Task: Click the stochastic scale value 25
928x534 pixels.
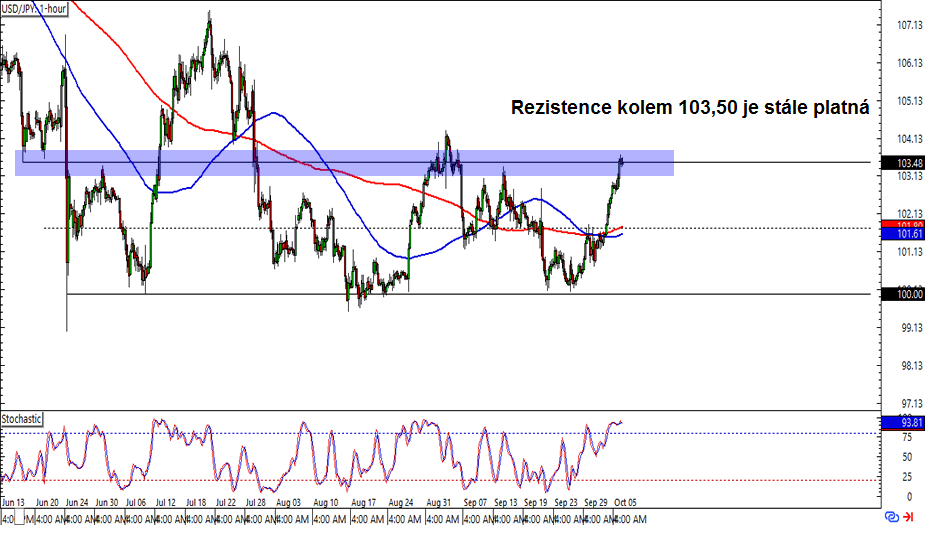Action: [907, 477]
